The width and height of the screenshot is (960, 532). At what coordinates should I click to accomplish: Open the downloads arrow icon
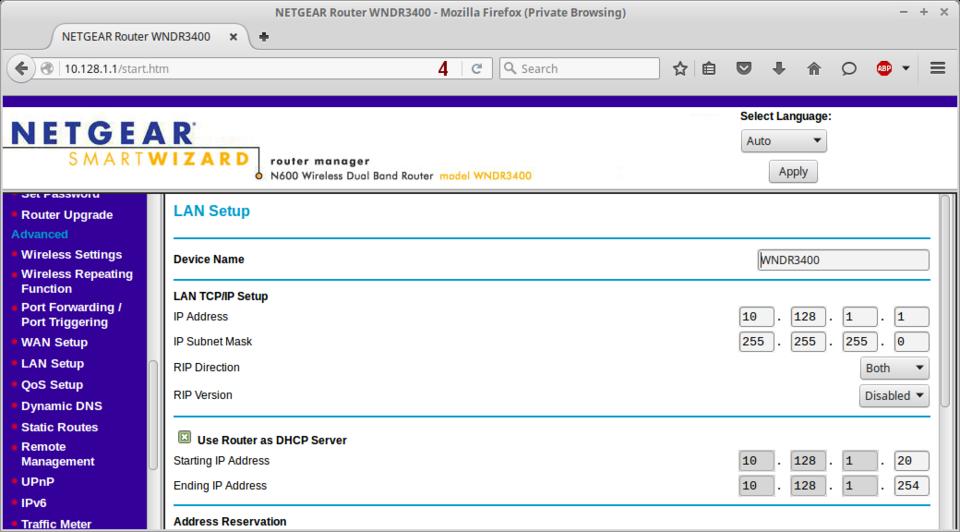tap(779, 68)
